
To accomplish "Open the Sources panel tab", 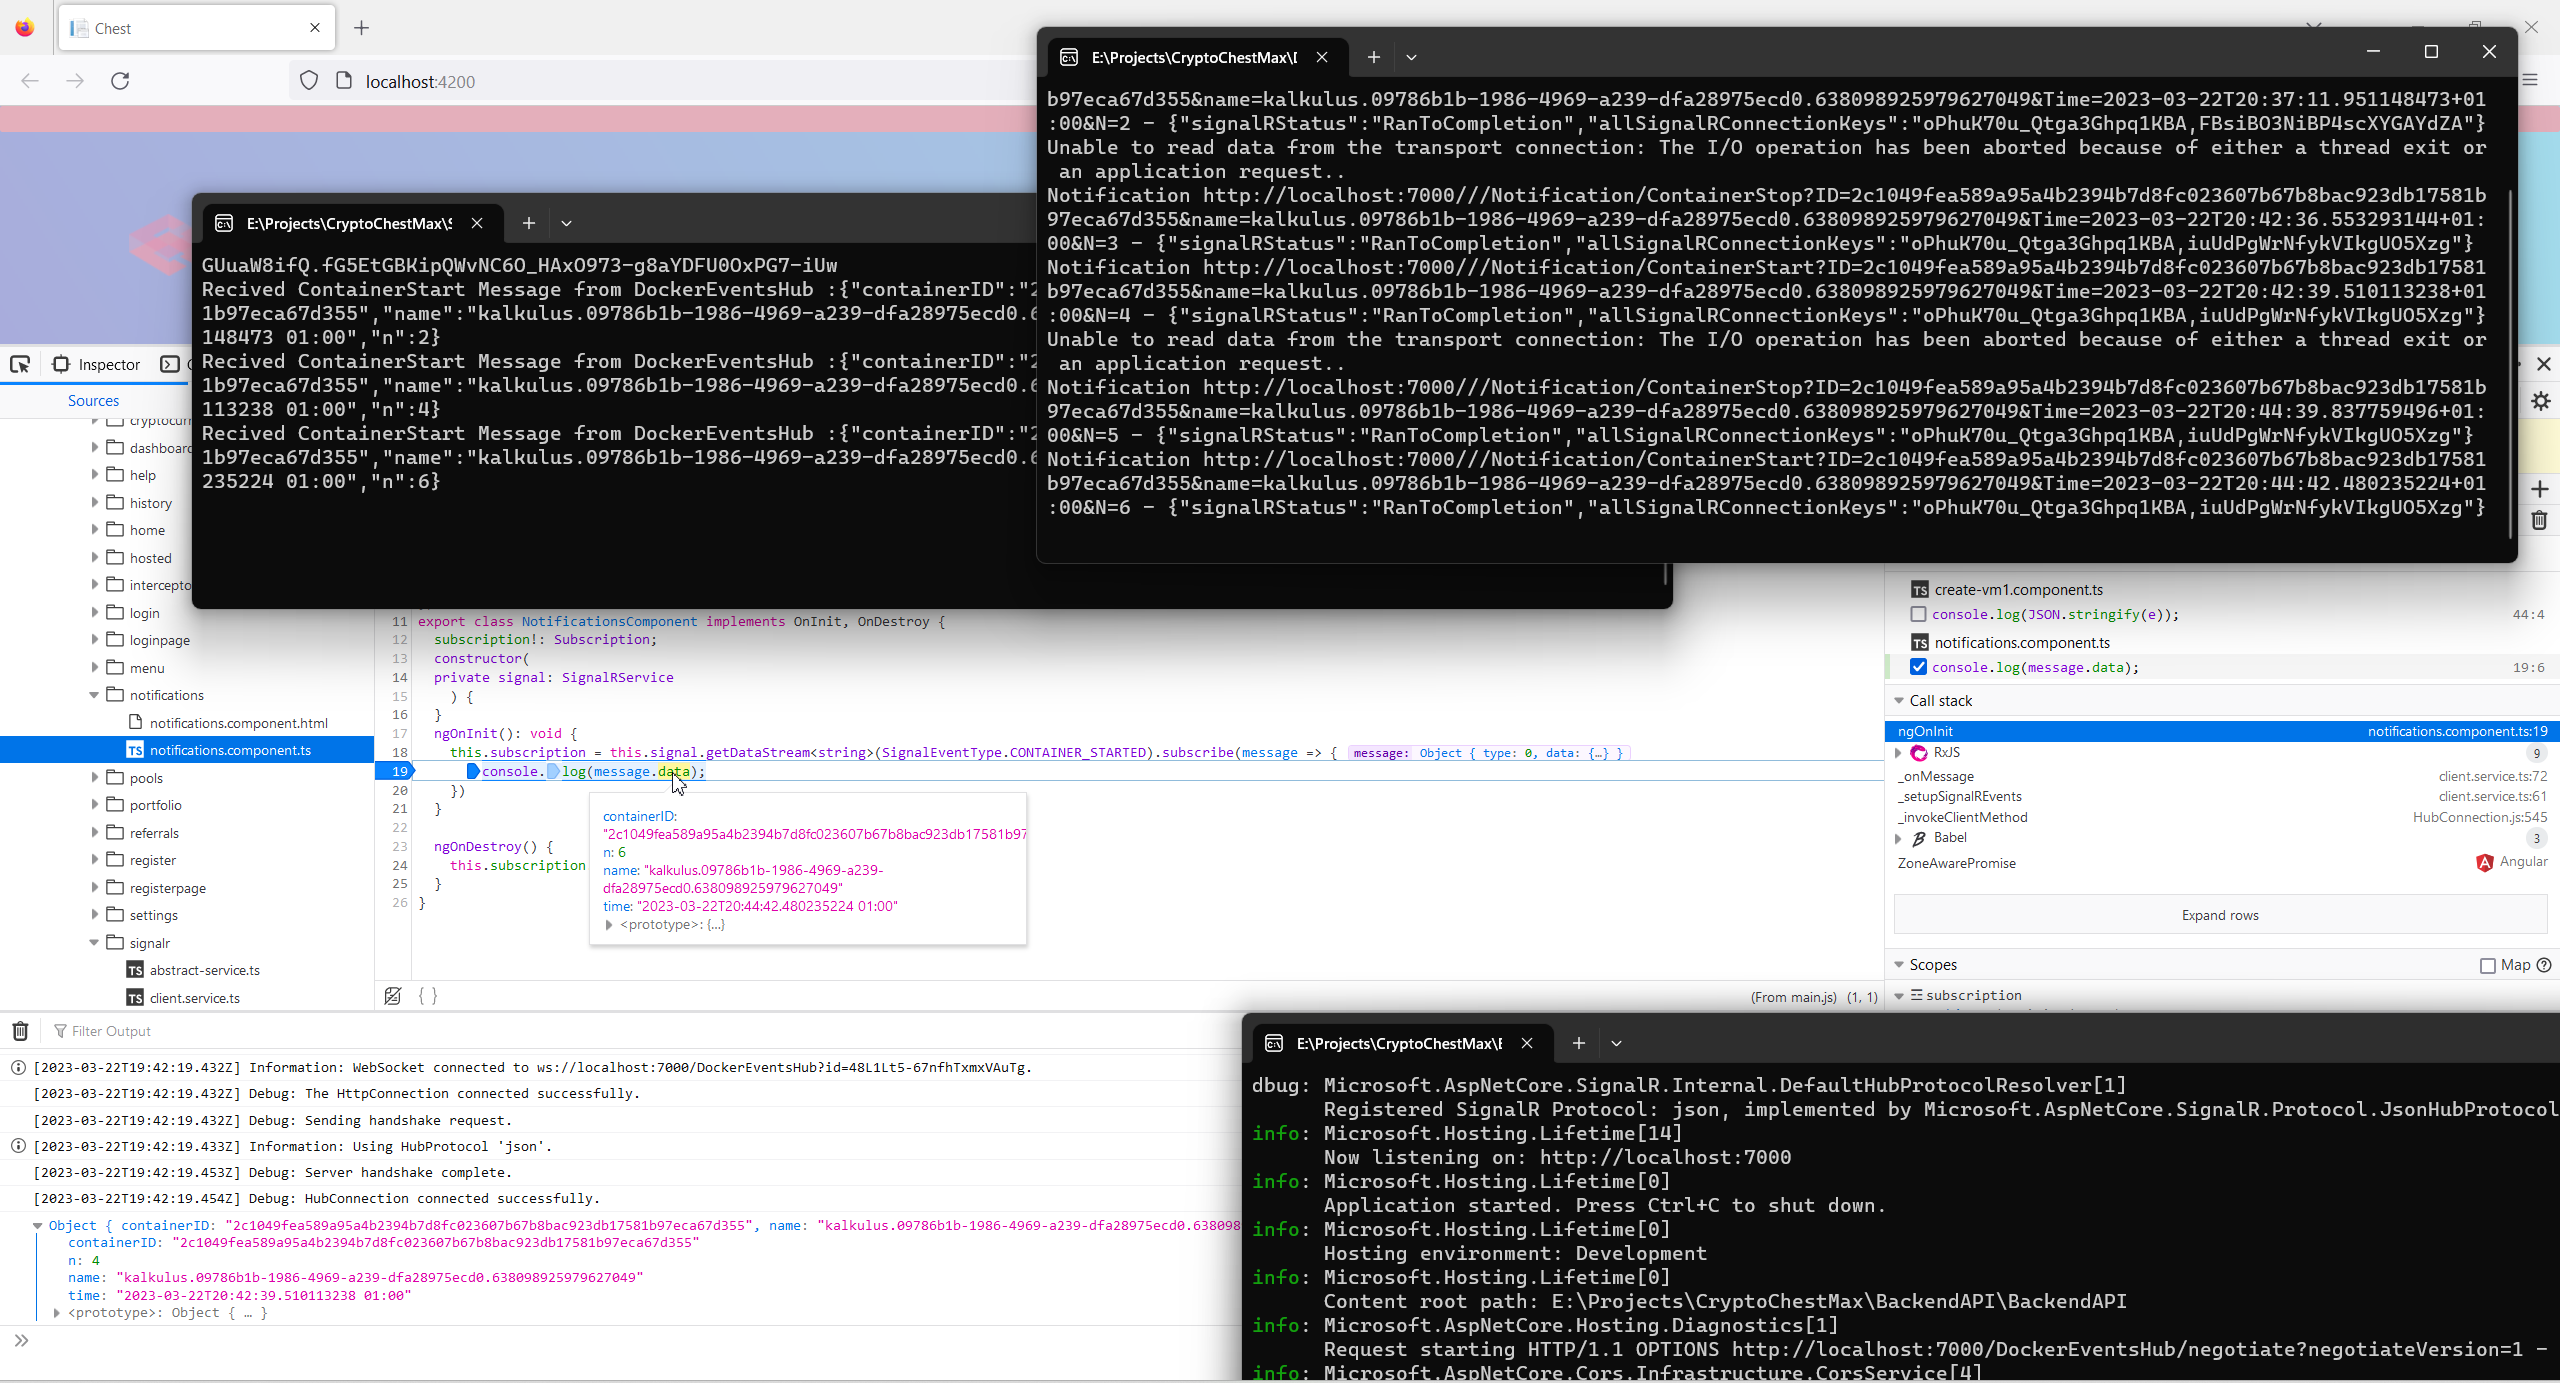I will click(93, 400).
